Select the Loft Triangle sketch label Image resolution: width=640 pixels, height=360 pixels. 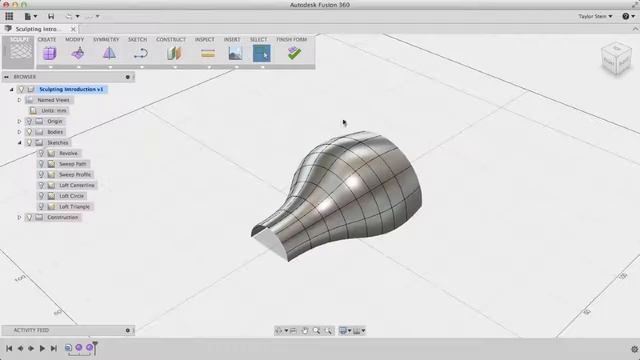coord(74,207)
